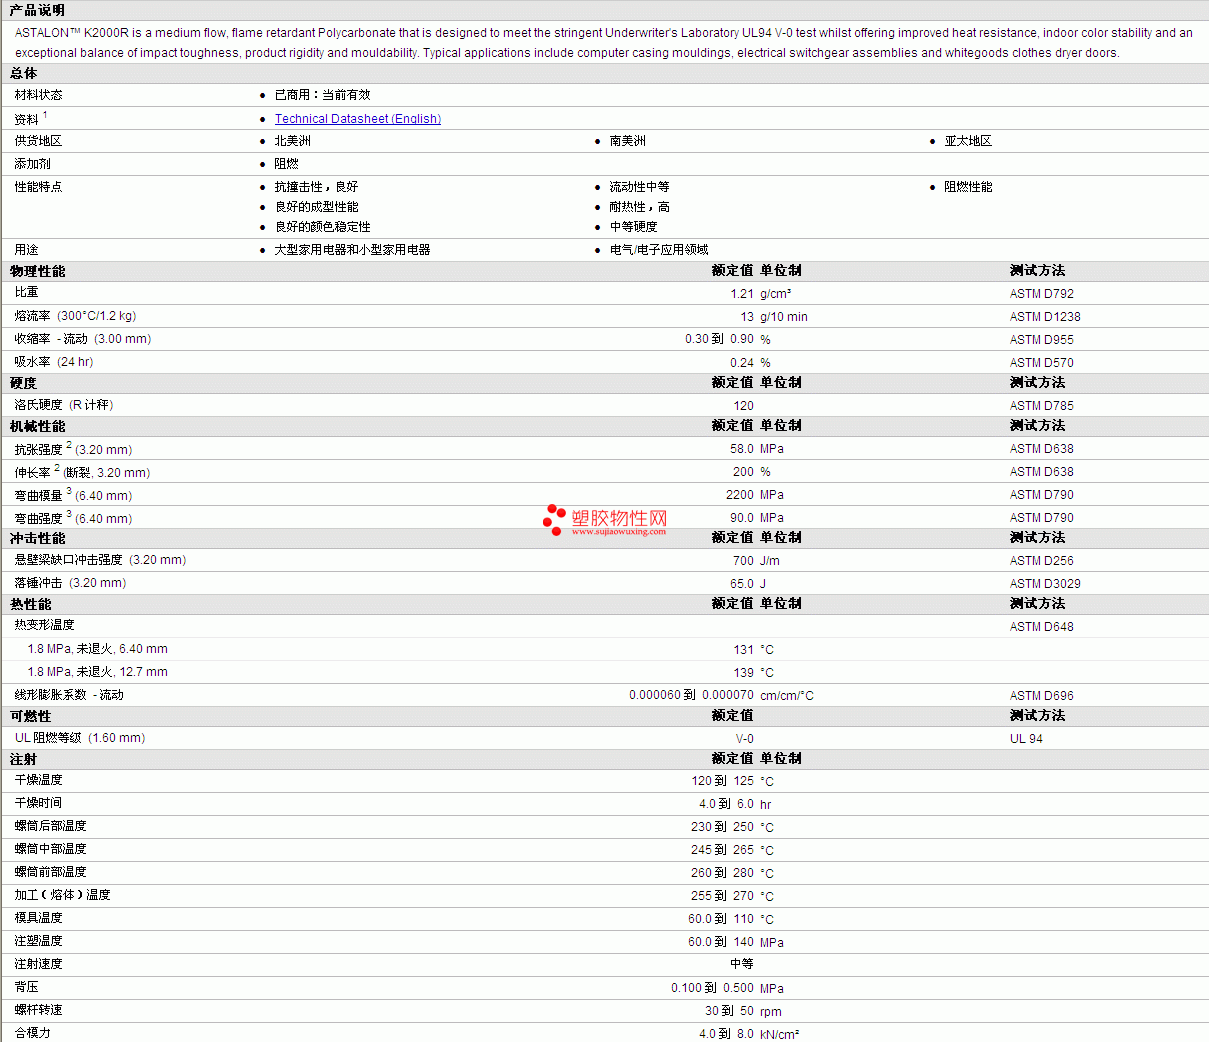Screen dimensions: 1209x1042
Task: Select the 弯曲模量 value 2200
Action: 740,495
